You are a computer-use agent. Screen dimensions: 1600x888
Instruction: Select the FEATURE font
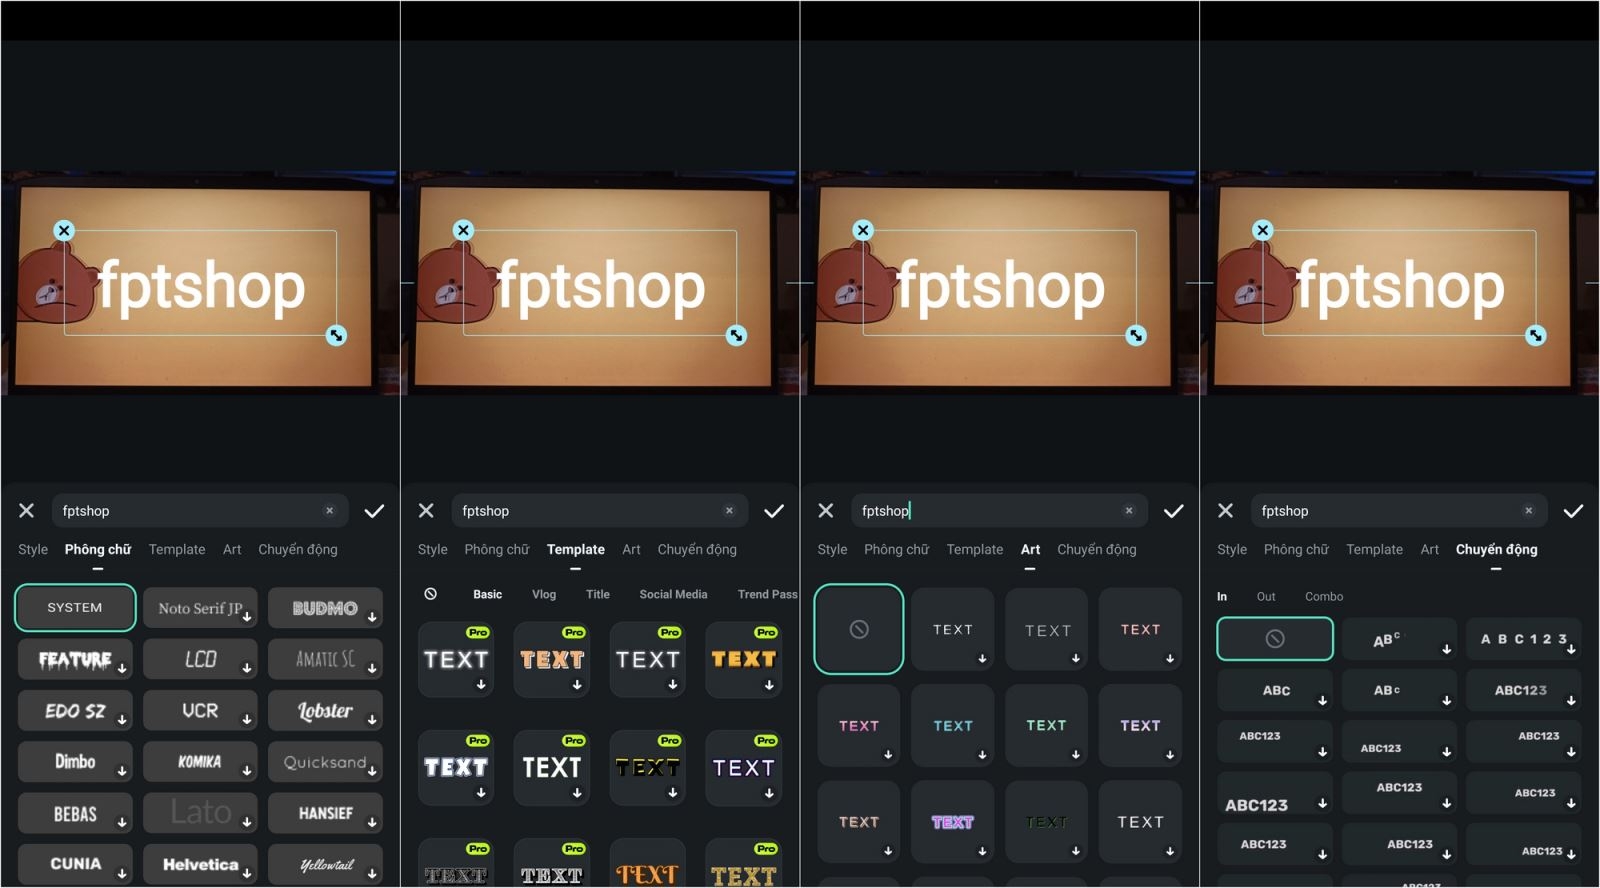coord(75,660)
